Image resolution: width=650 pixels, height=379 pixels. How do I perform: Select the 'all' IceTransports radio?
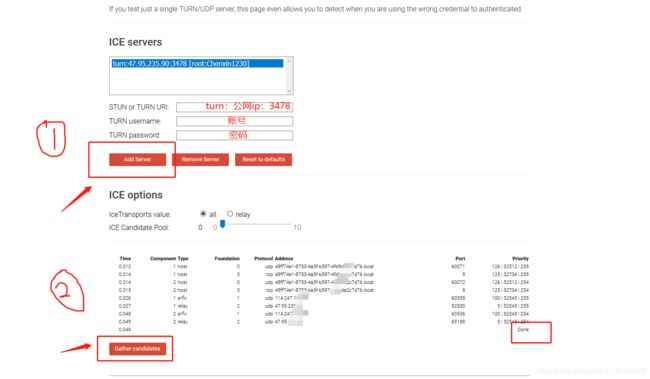click(203, 214)
